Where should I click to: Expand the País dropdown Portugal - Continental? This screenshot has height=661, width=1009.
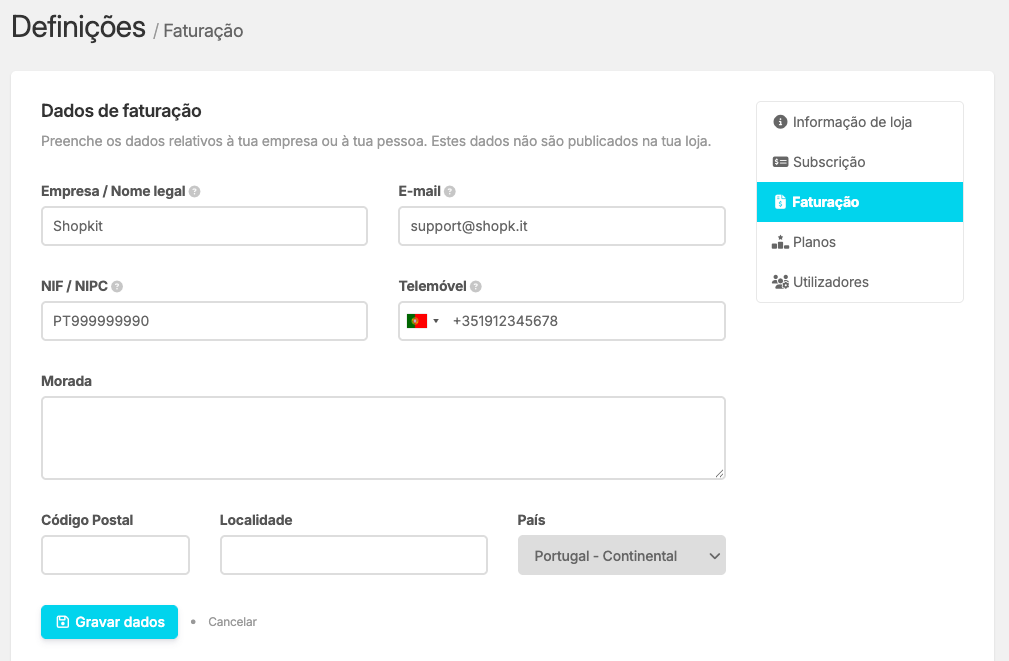pyautogui.click(x=621, y=556)
